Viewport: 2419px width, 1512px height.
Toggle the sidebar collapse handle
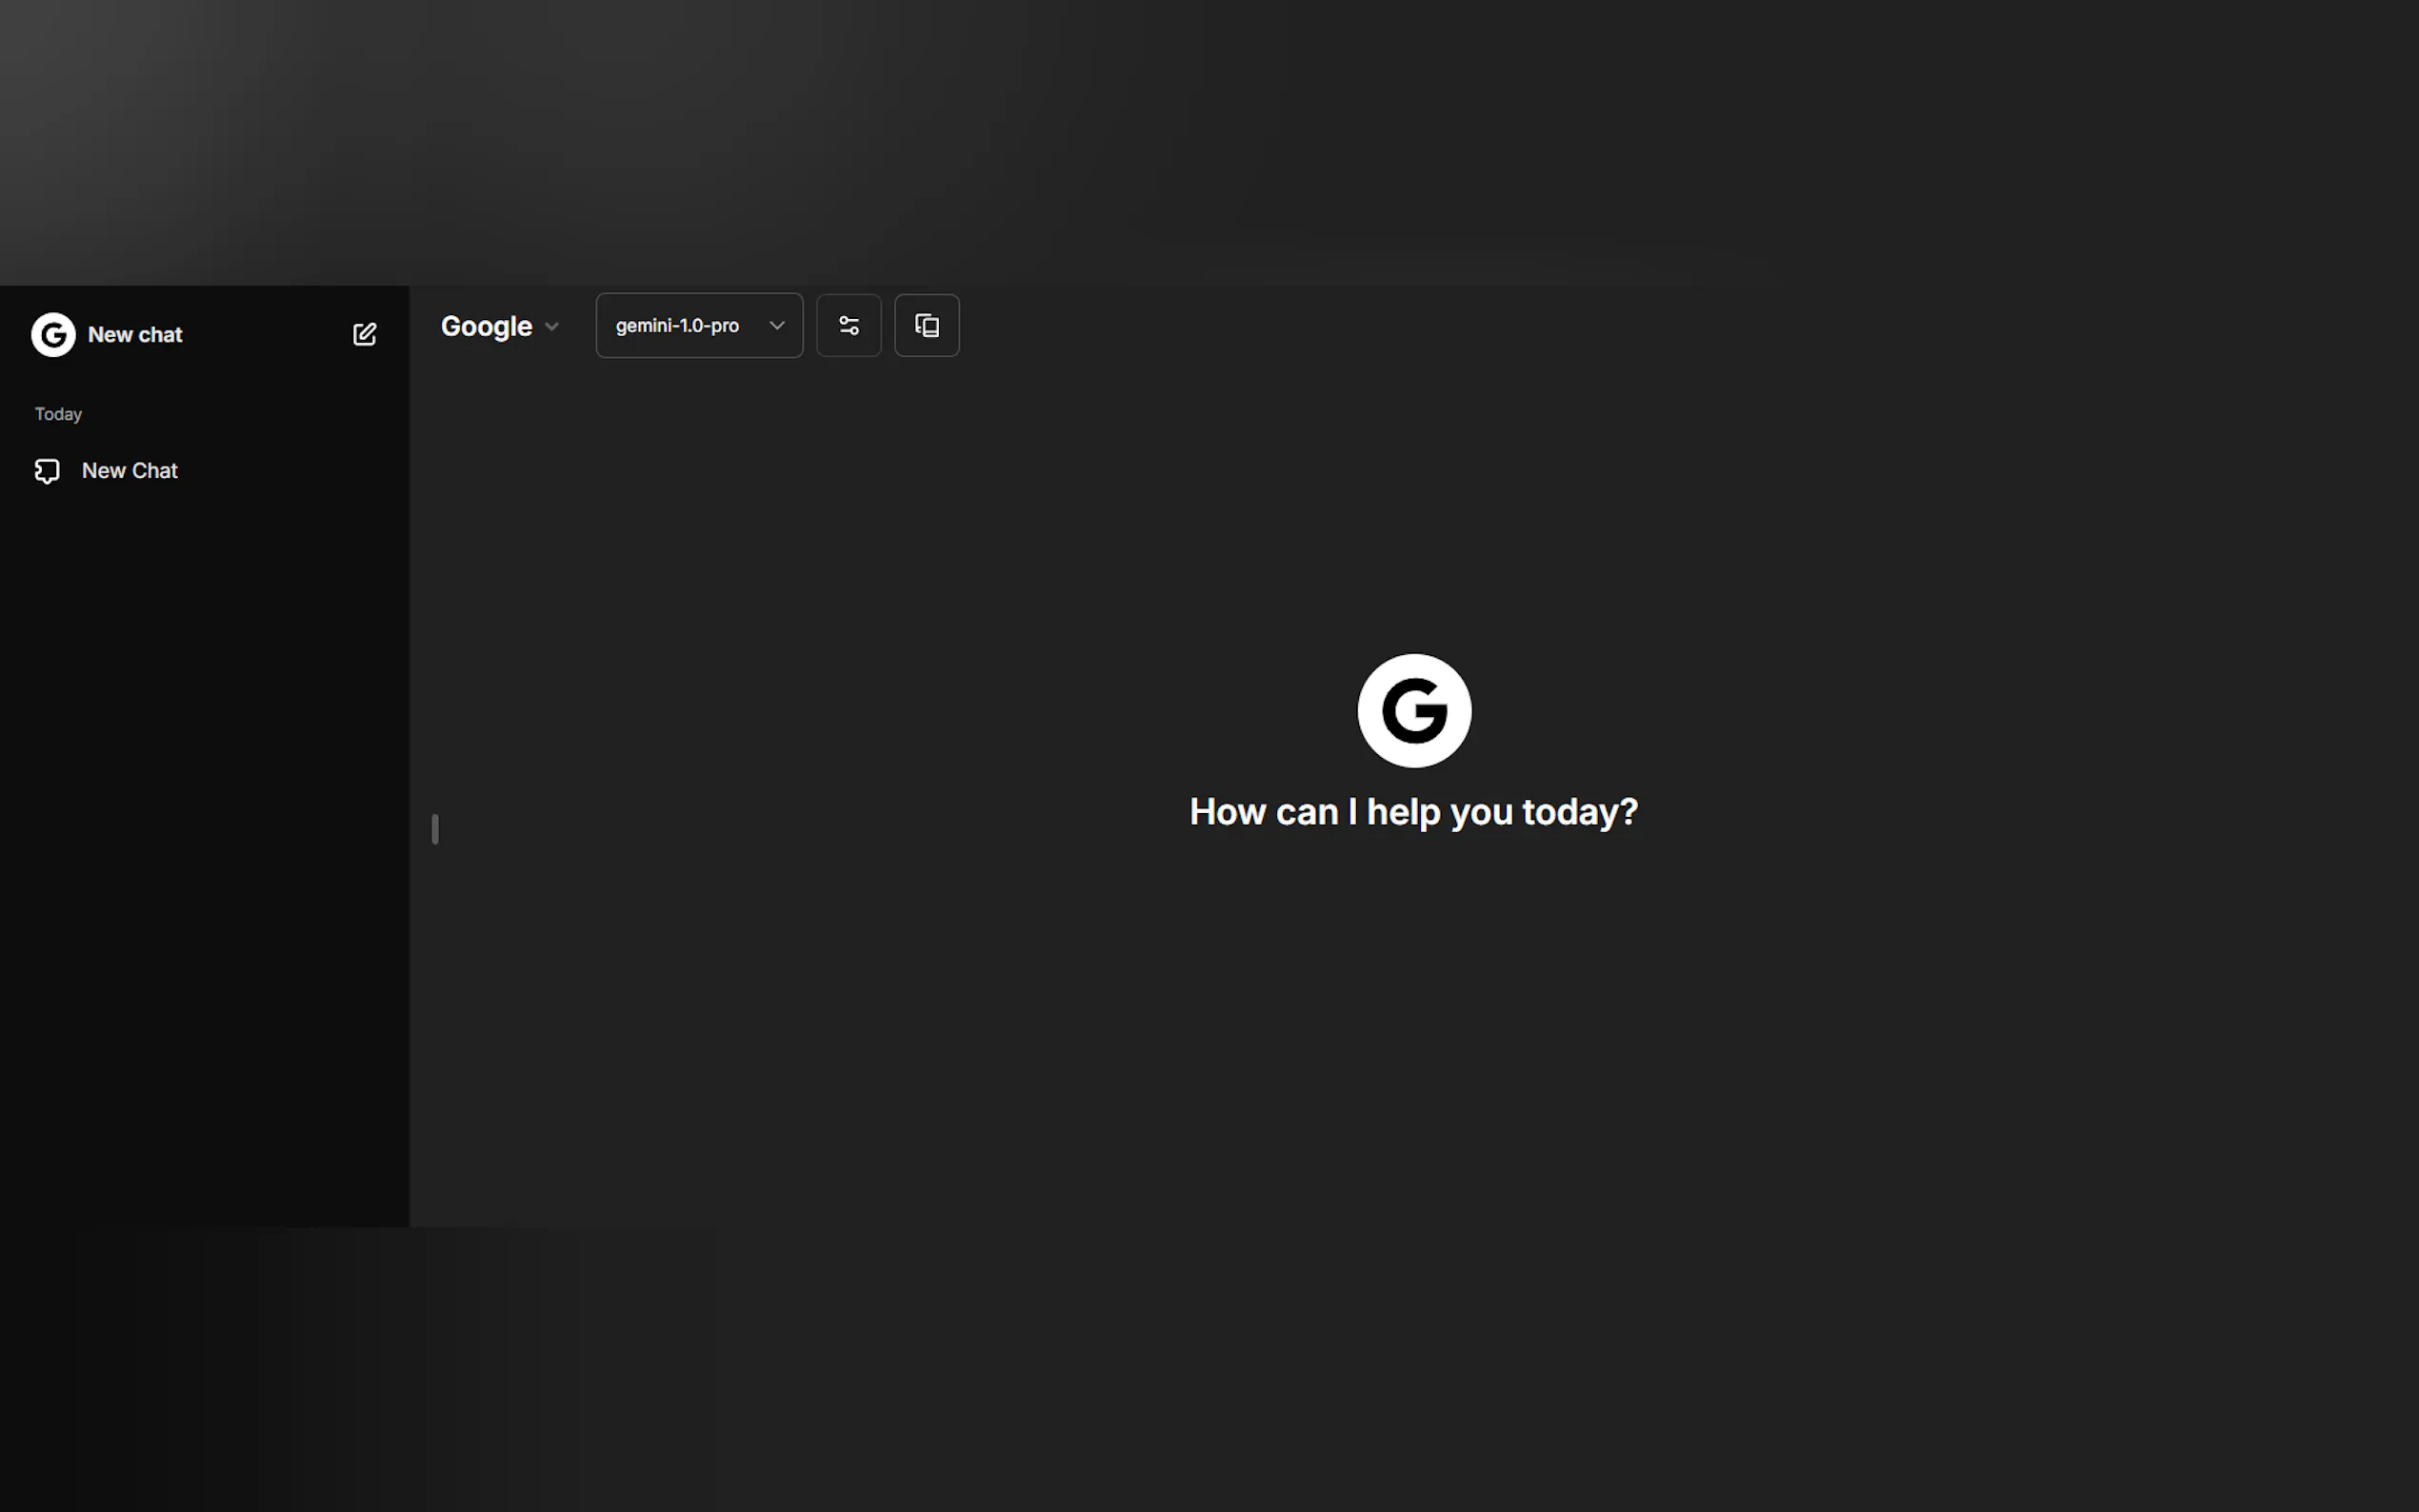tap(435, 829)
